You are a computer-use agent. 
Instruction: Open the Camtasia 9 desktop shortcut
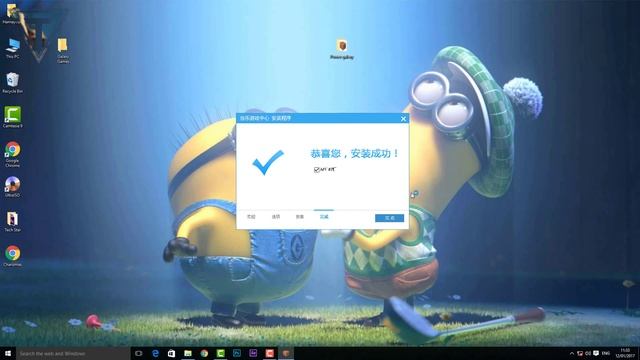point(13,117)
